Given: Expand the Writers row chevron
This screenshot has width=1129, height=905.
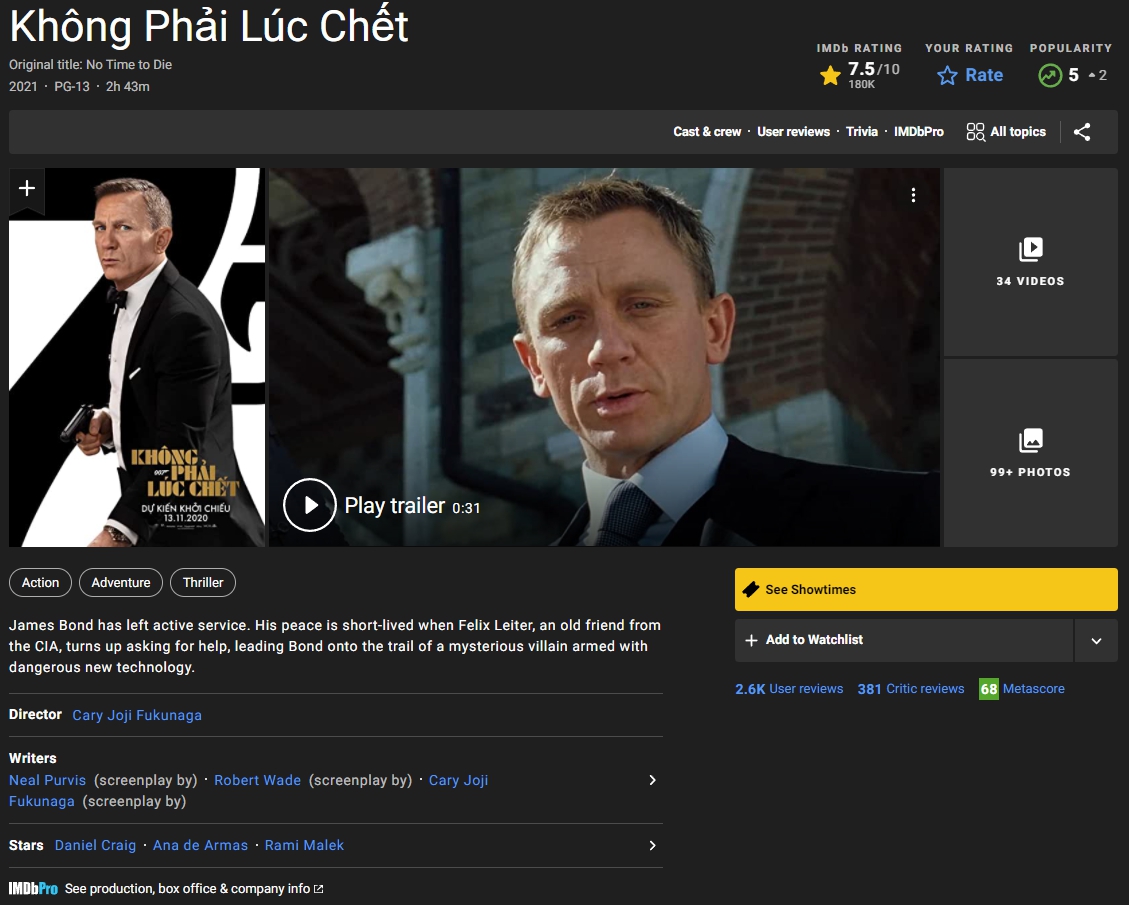Looking at the screenshot, I should coord(652,780).
